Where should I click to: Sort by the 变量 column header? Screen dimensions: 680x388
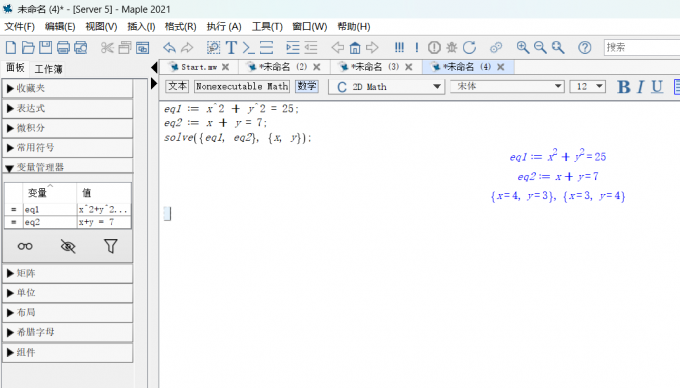point(49,192)
